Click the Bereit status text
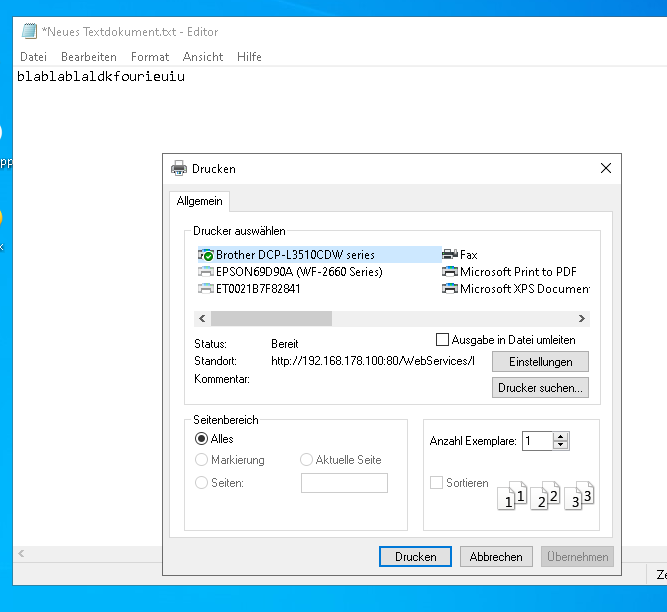The image size is (667, 612). click(x=285, y=344)
